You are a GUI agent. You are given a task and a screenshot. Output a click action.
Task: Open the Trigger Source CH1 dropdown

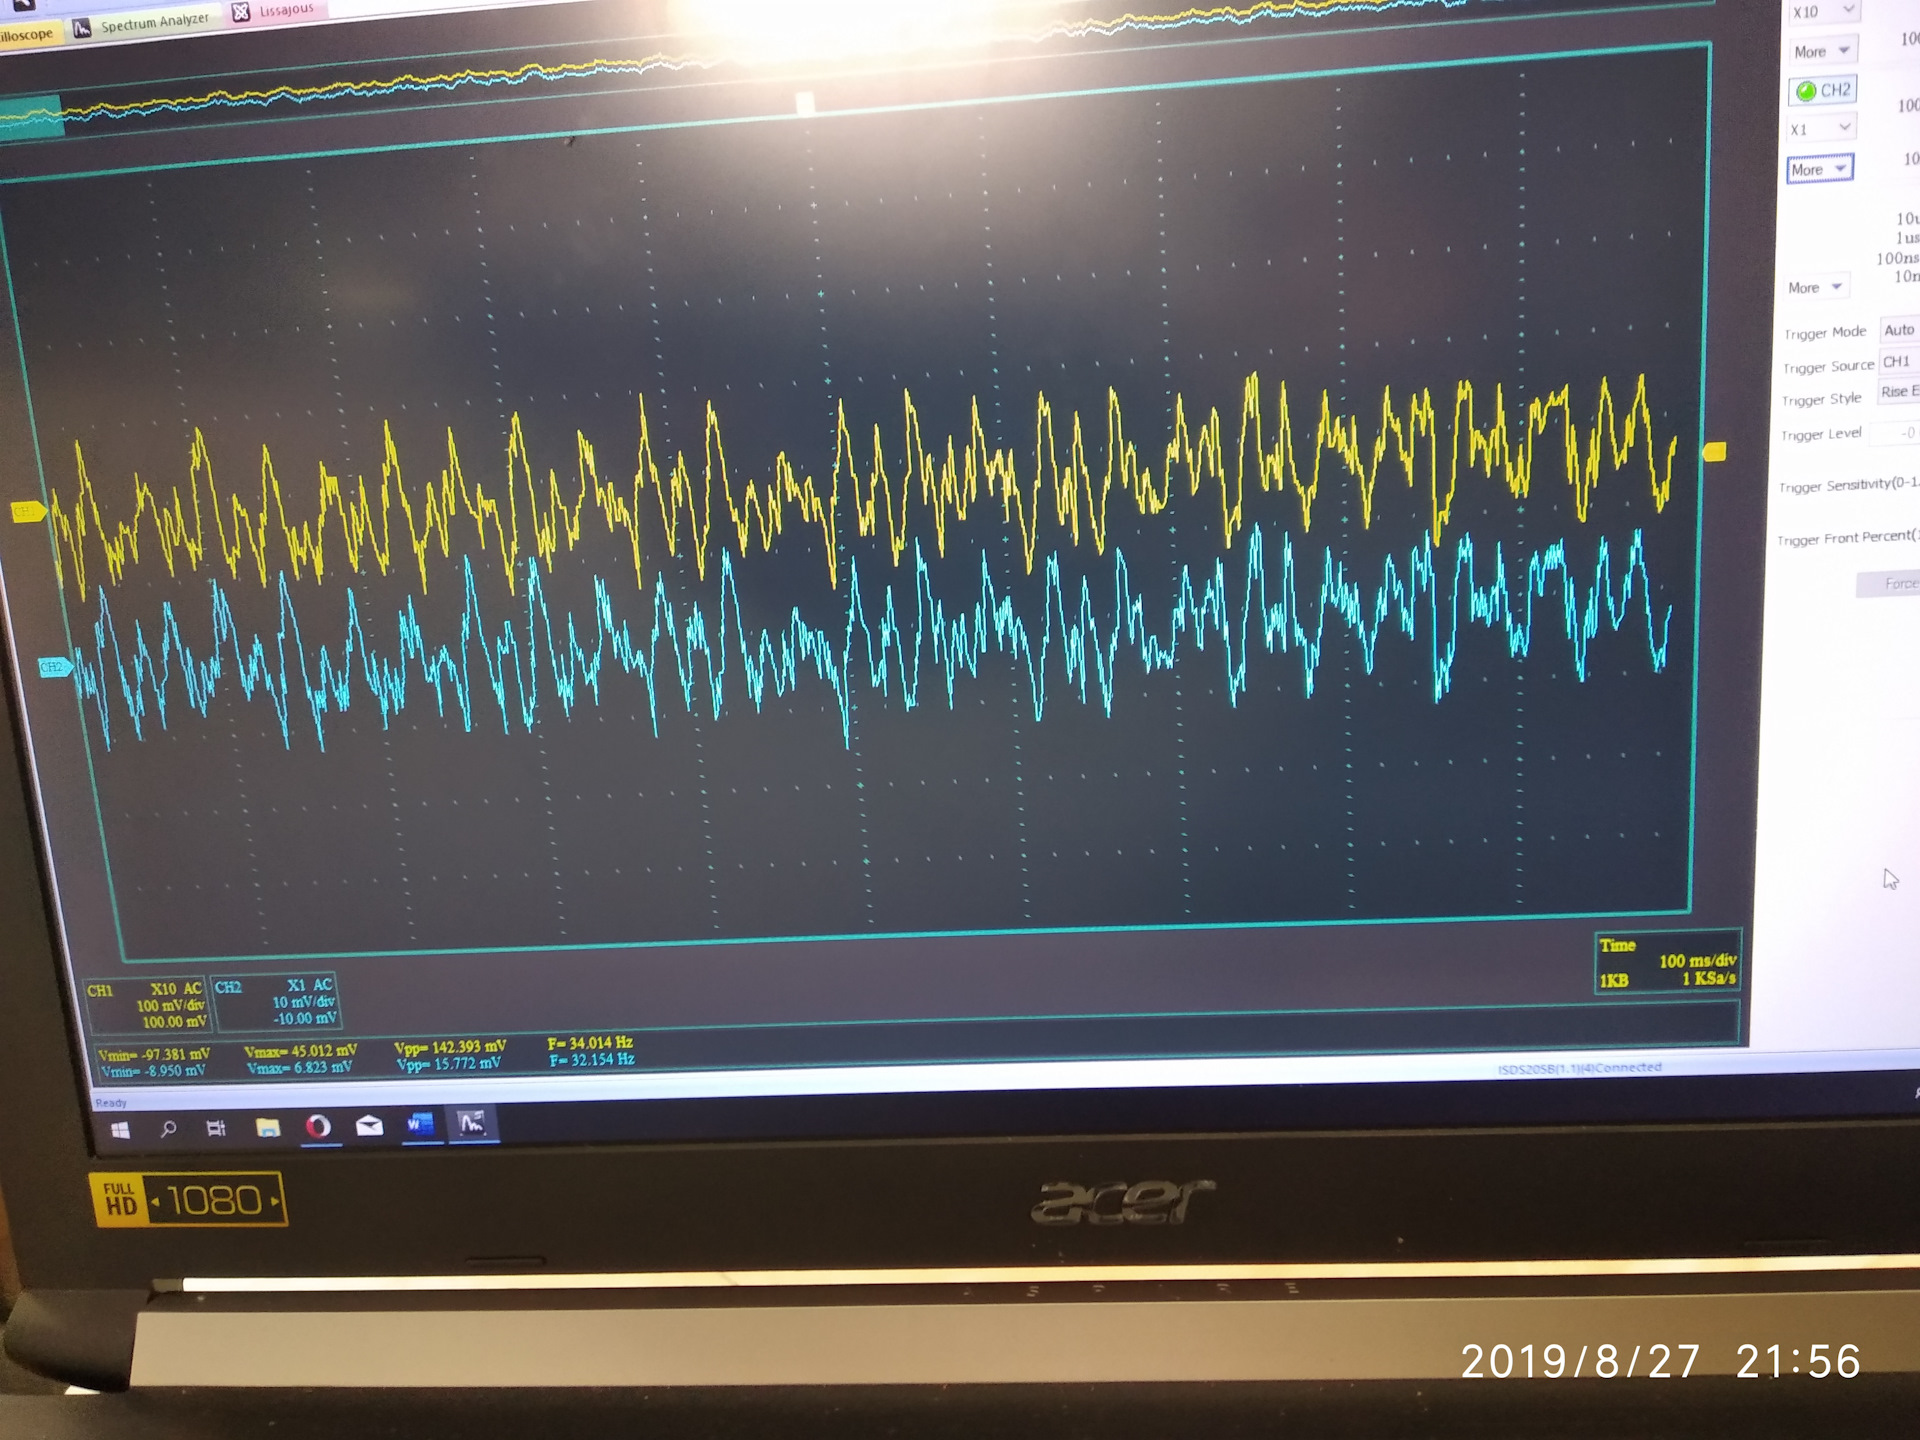[1899, 361]
